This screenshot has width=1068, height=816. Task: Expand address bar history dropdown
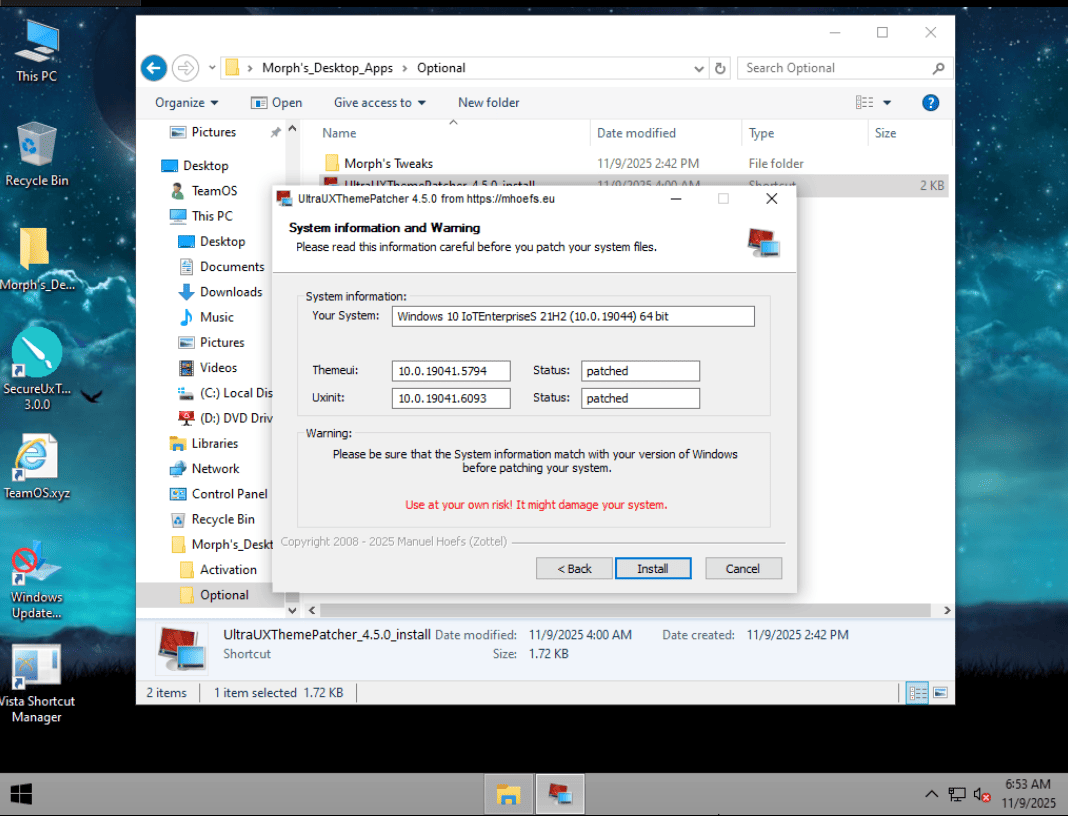coord(699,68)
